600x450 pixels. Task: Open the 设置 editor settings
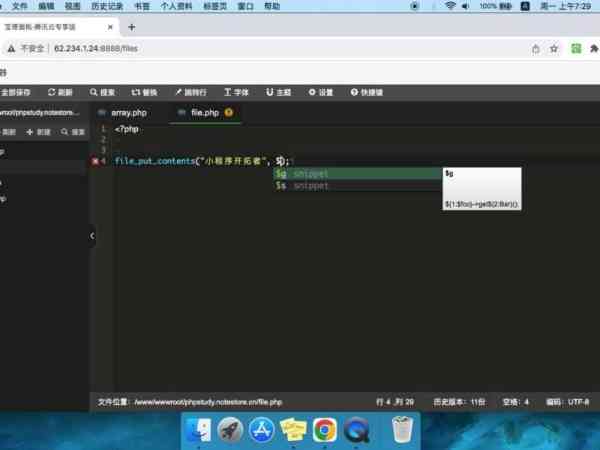click(x=321, y=92)
